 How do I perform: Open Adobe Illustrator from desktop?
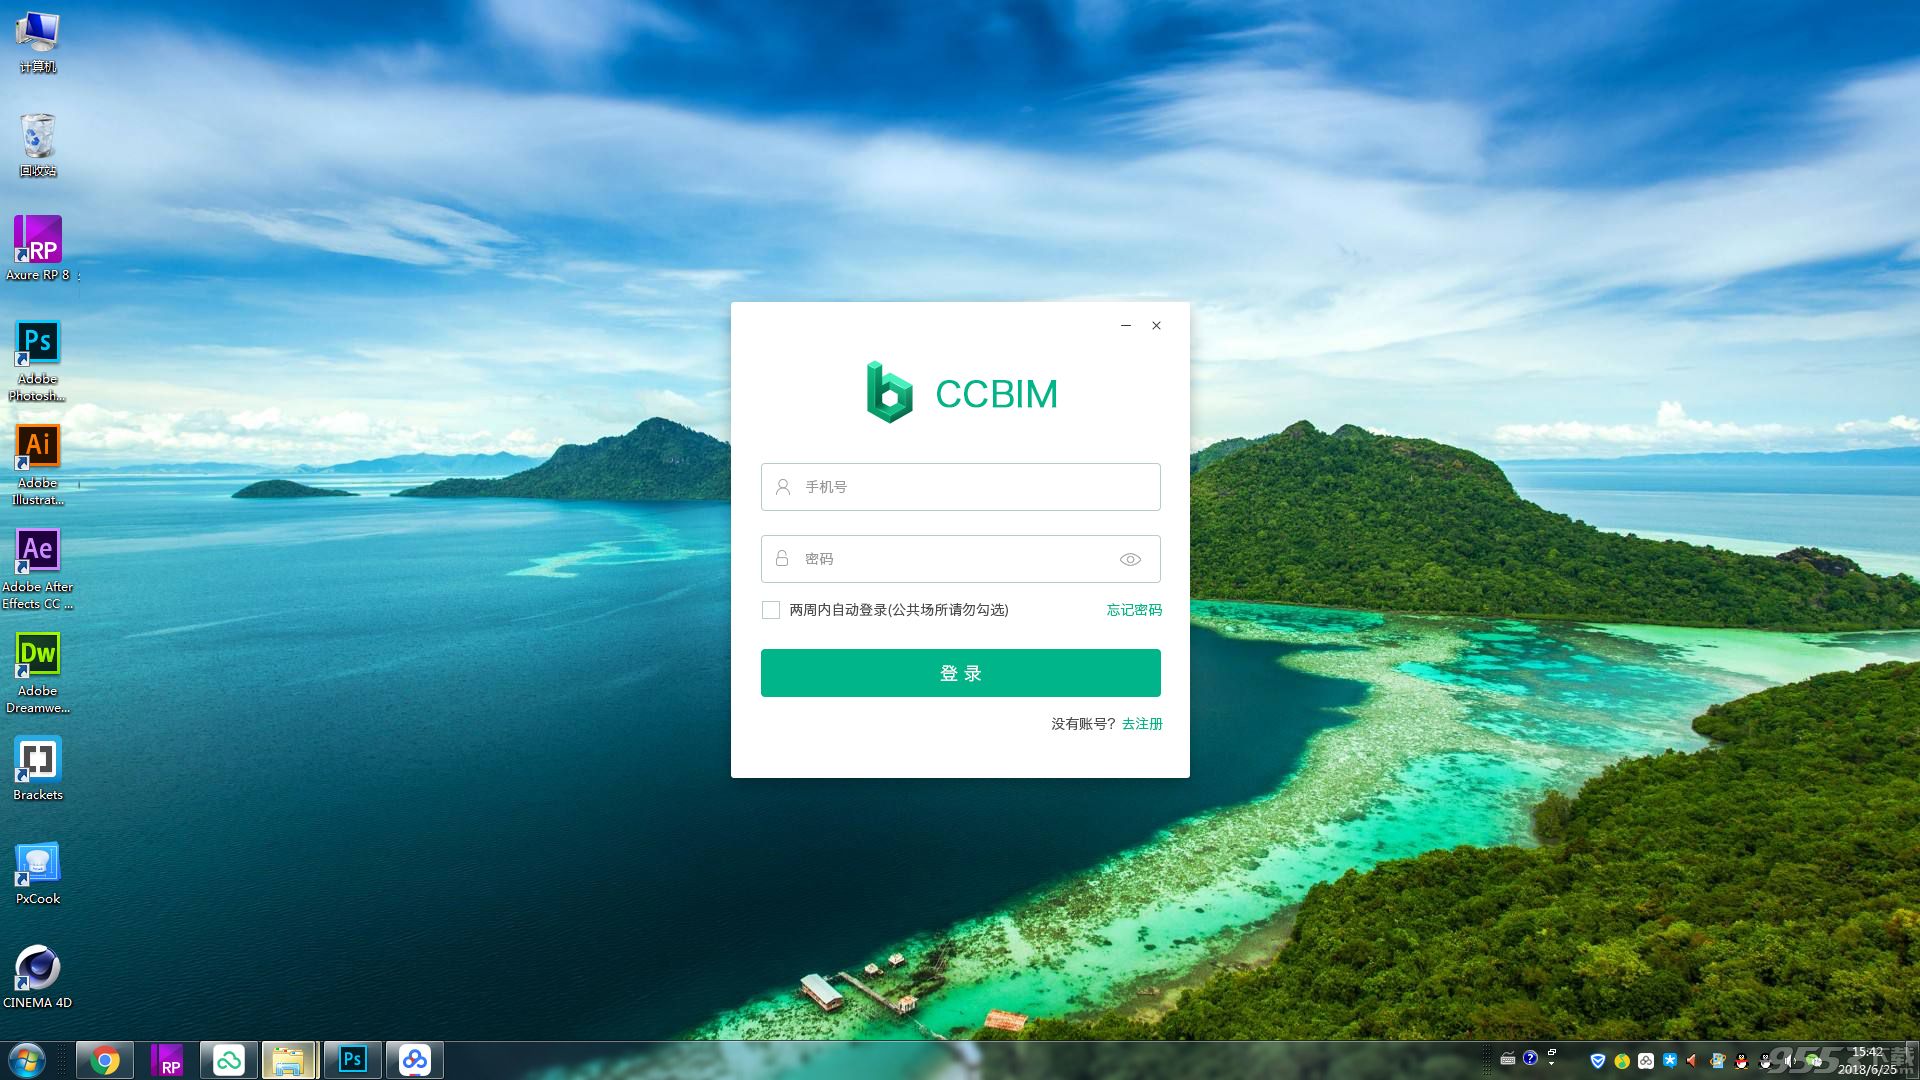click(x=36, y=446)
